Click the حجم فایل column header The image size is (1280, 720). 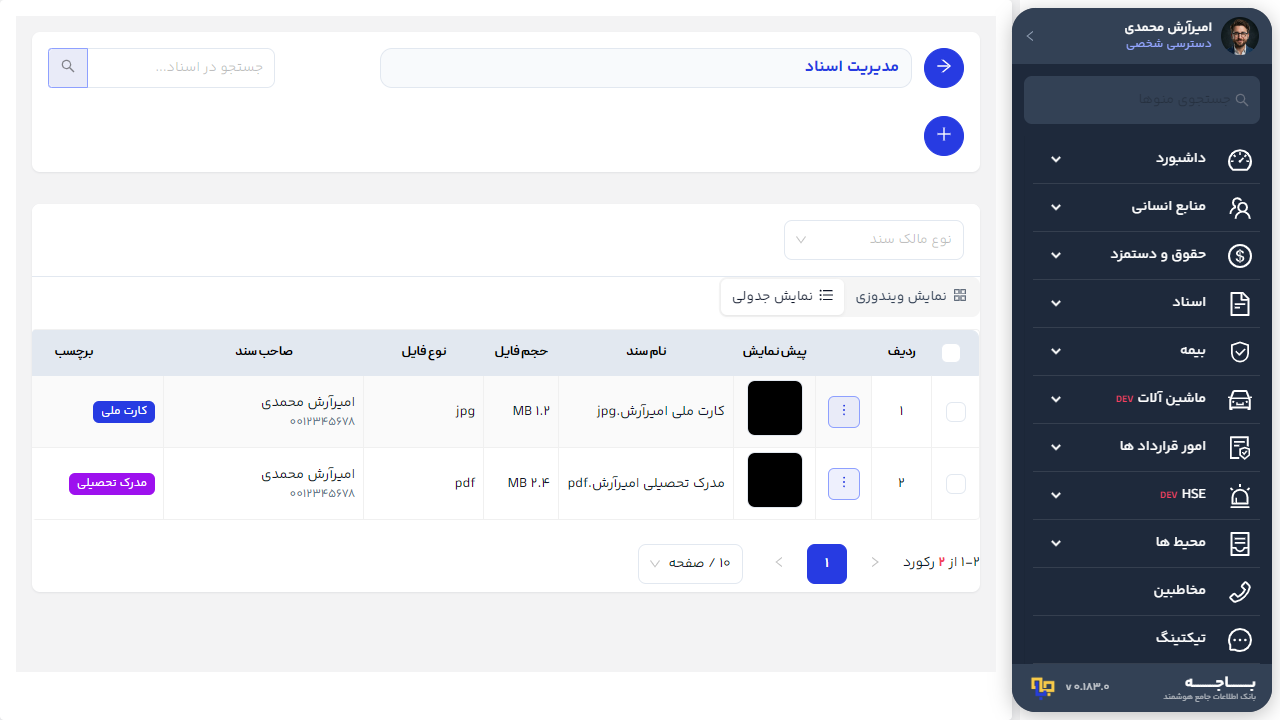(521, 352)
